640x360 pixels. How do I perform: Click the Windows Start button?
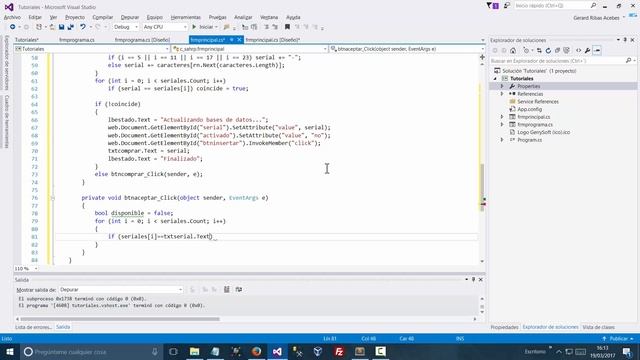(x=10, y=351)
